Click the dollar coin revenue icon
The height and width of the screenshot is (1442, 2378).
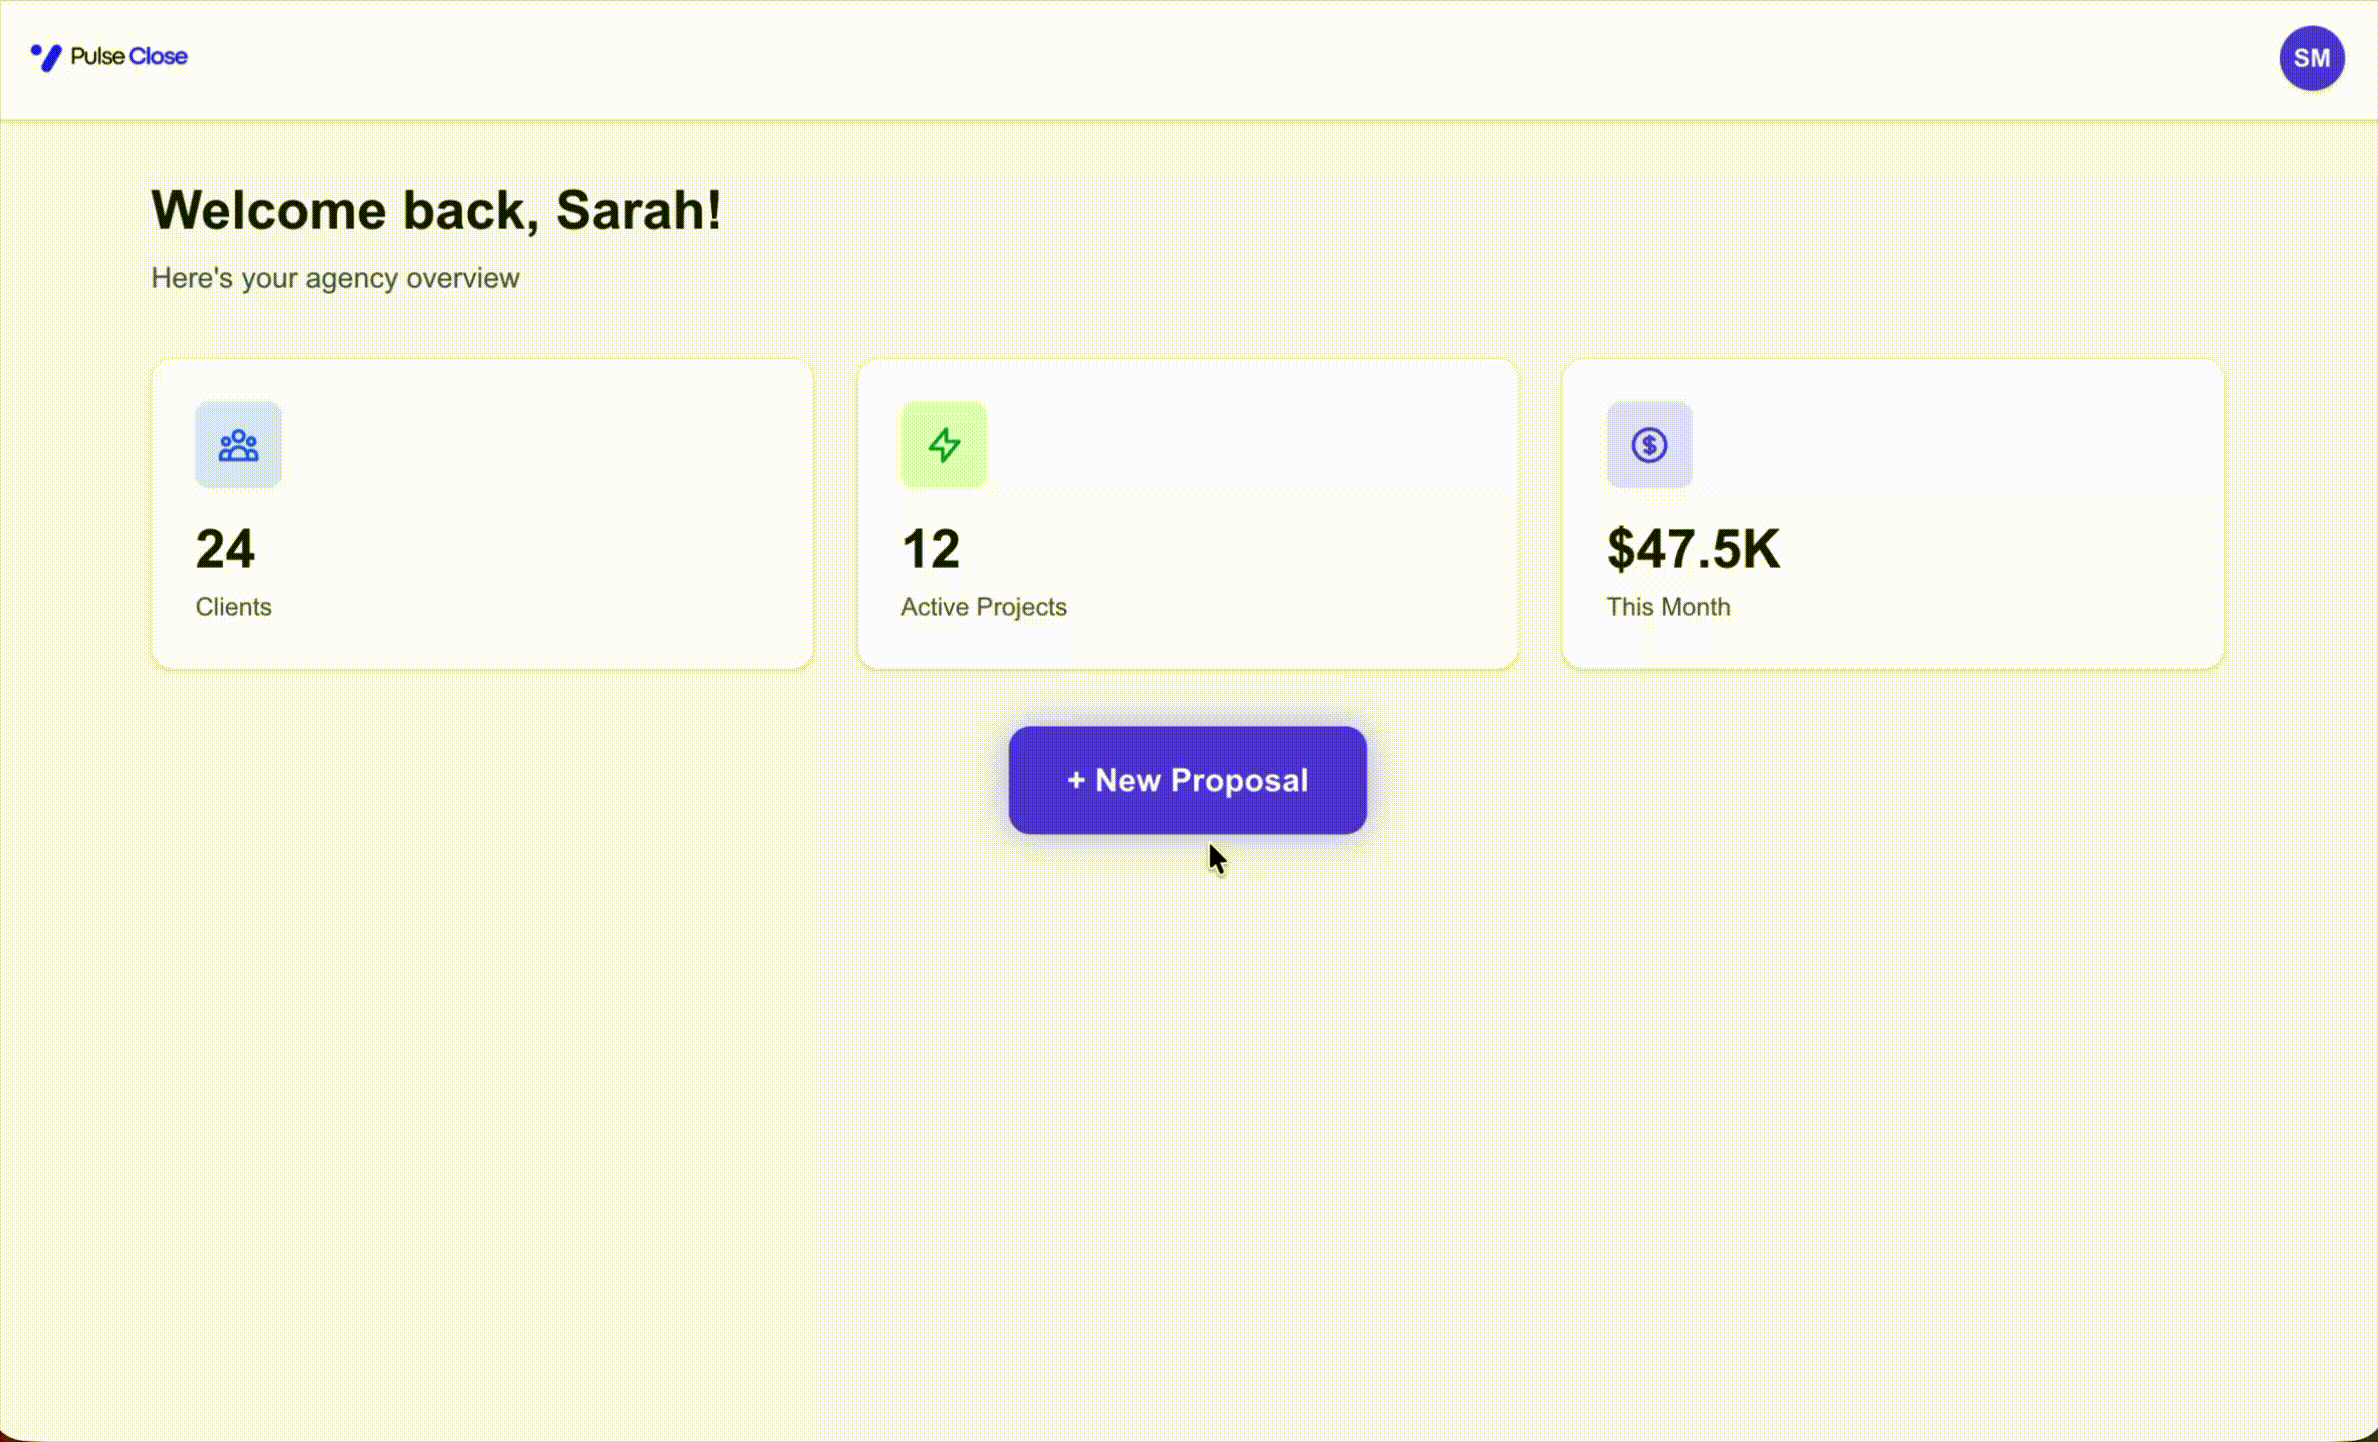tap(1649, 445)
